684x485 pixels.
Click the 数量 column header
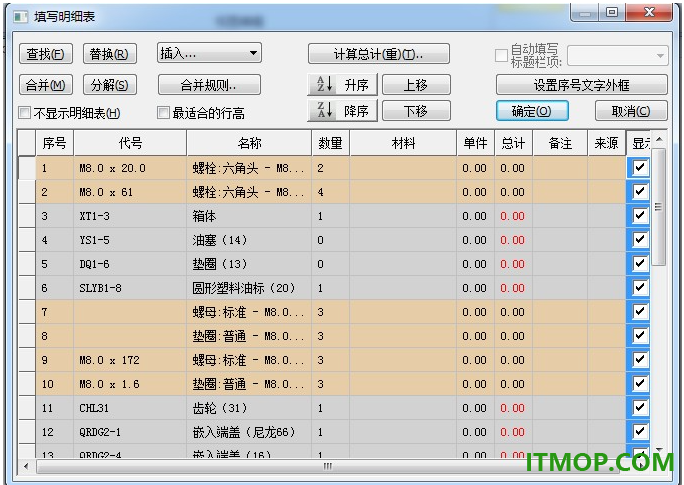[330, 143]
